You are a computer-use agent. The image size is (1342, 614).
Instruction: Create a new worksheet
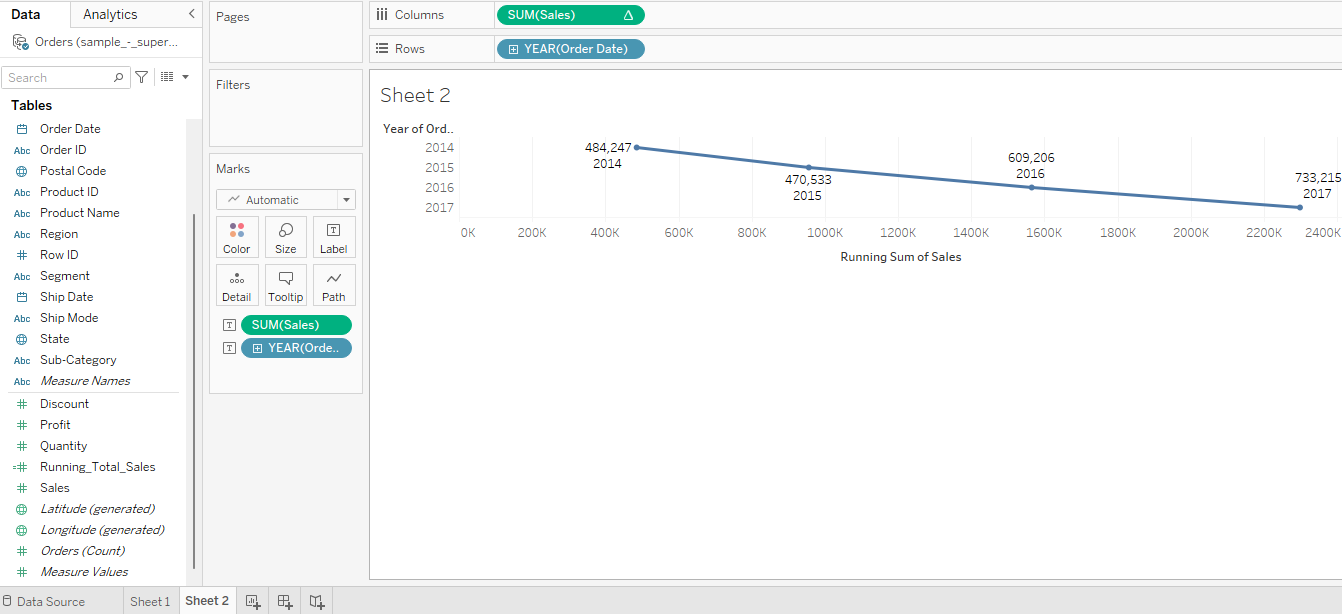(253, 601)
